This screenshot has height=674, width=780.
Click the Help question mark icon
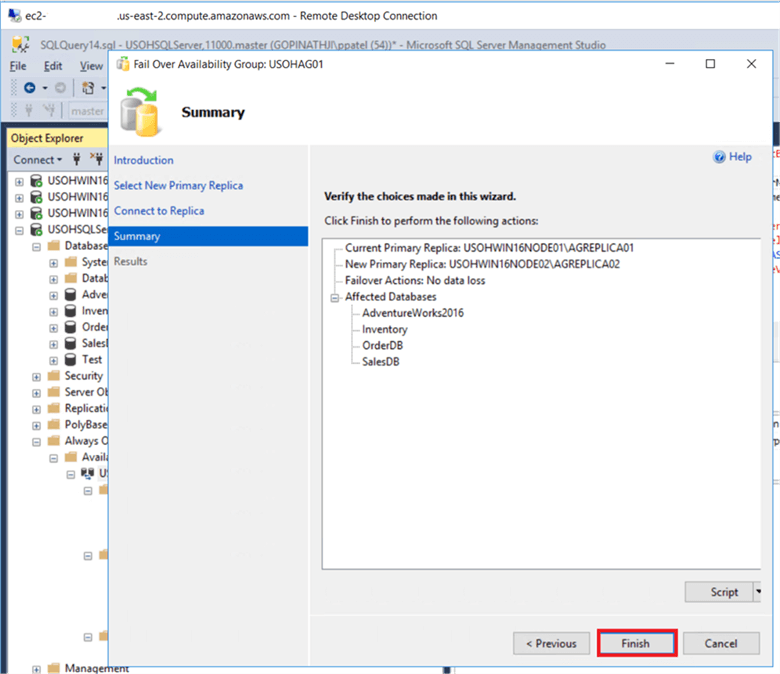(719, 157)
